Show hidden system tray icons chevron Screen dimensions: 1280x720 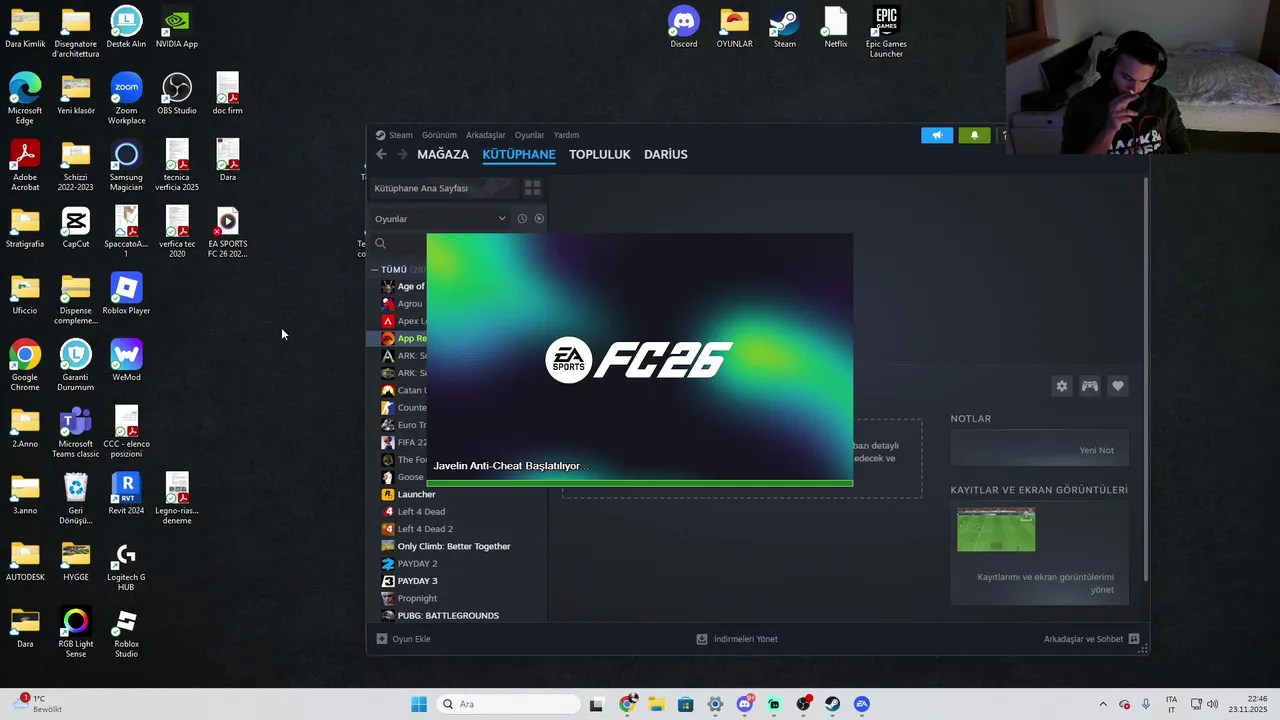(x=1103, y=704)
